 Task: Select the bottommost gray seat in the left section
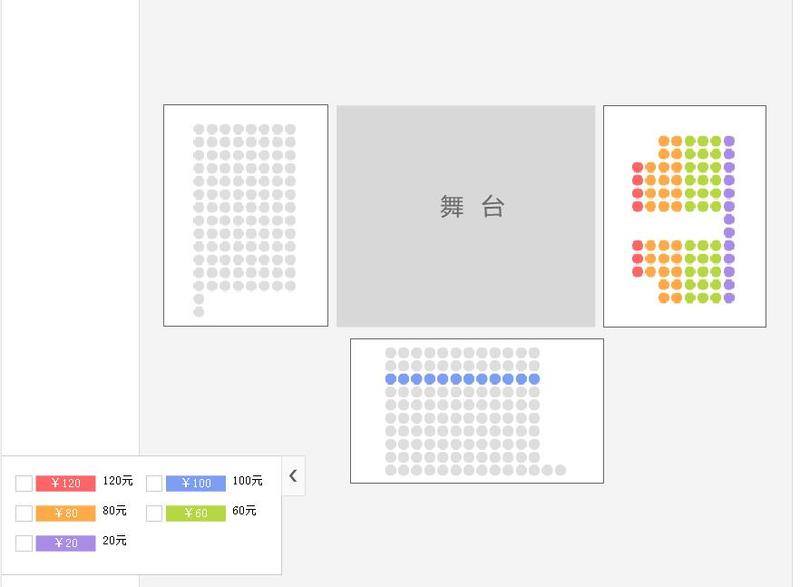click(x=199, y=312)
